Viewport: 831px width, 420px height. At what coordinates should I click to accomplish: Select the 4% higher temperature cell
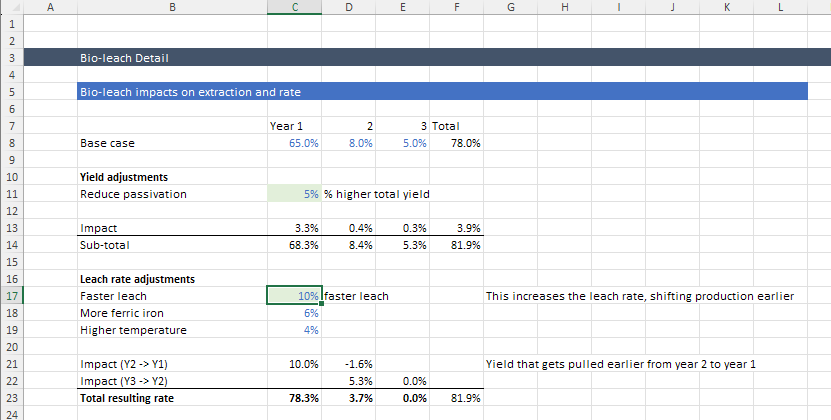(x=295, y=330)
